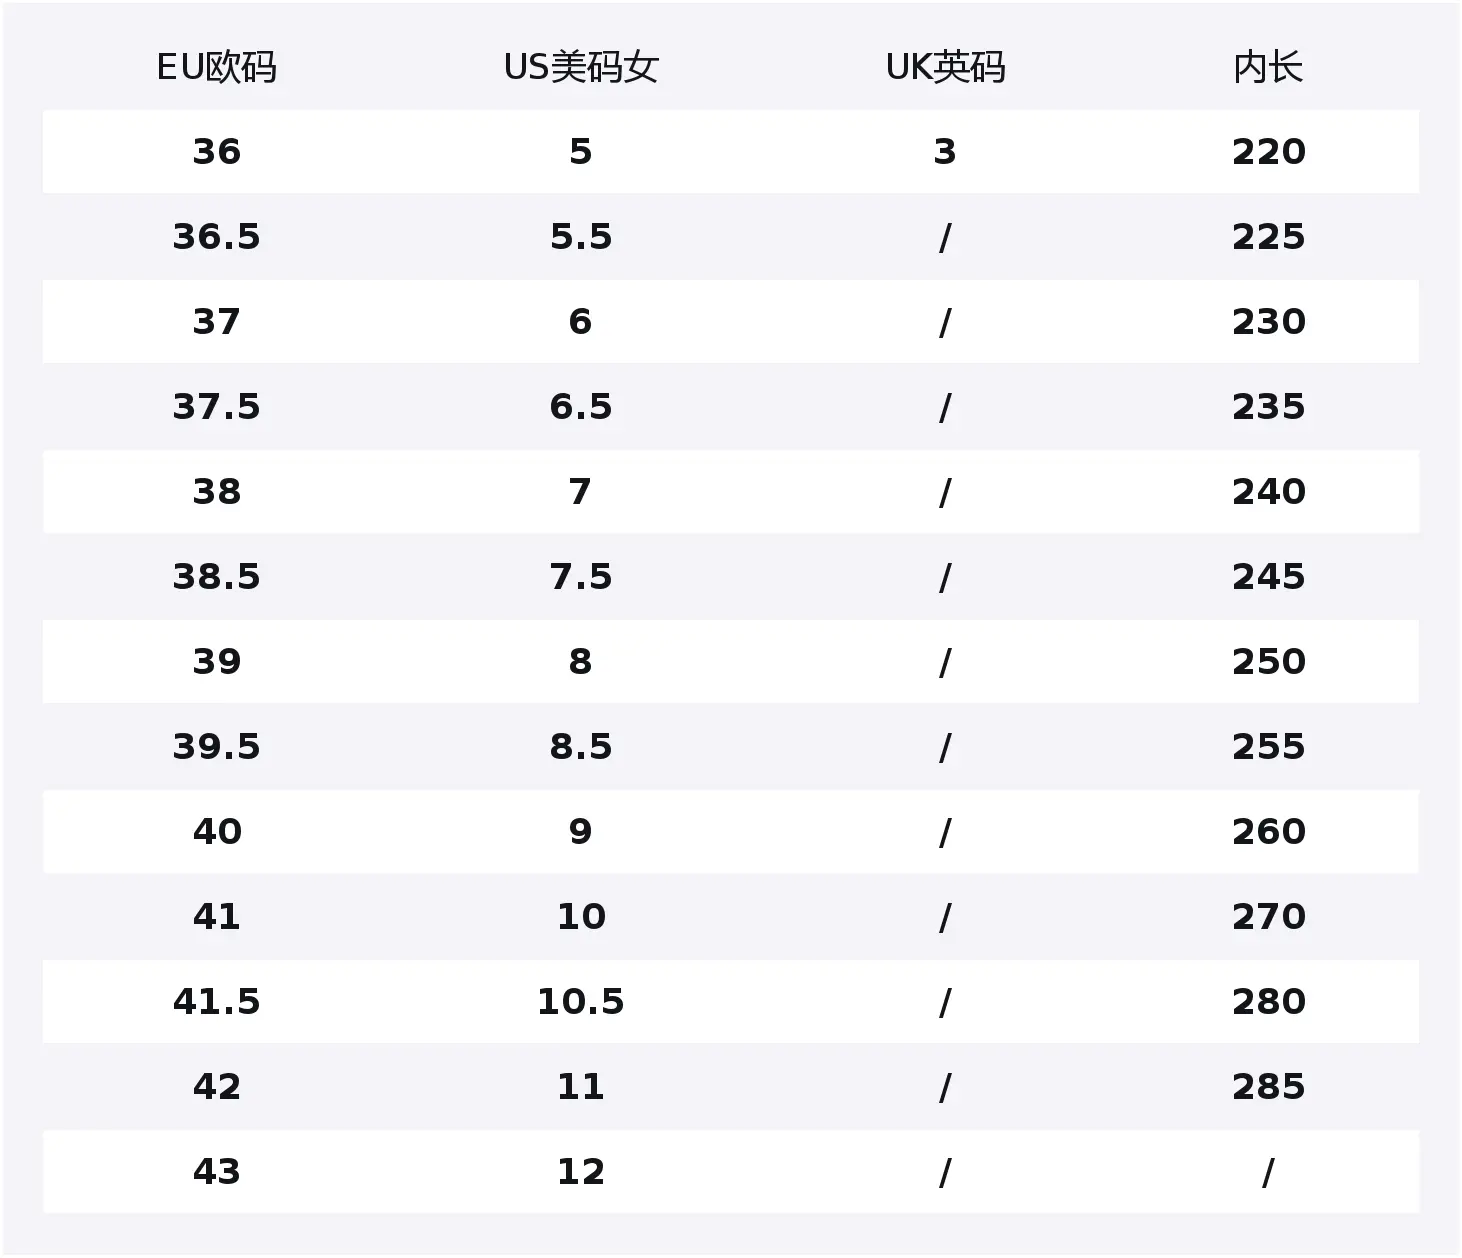Select EU size 36 cell
This screenshot has width=1462, height=1258.
coord(217,152)
